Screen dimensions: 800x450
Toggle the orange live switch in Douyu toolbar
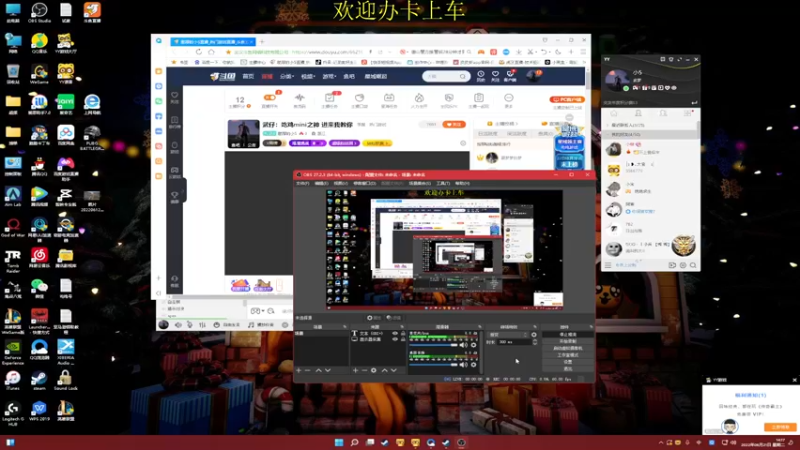tap(269, 97)
